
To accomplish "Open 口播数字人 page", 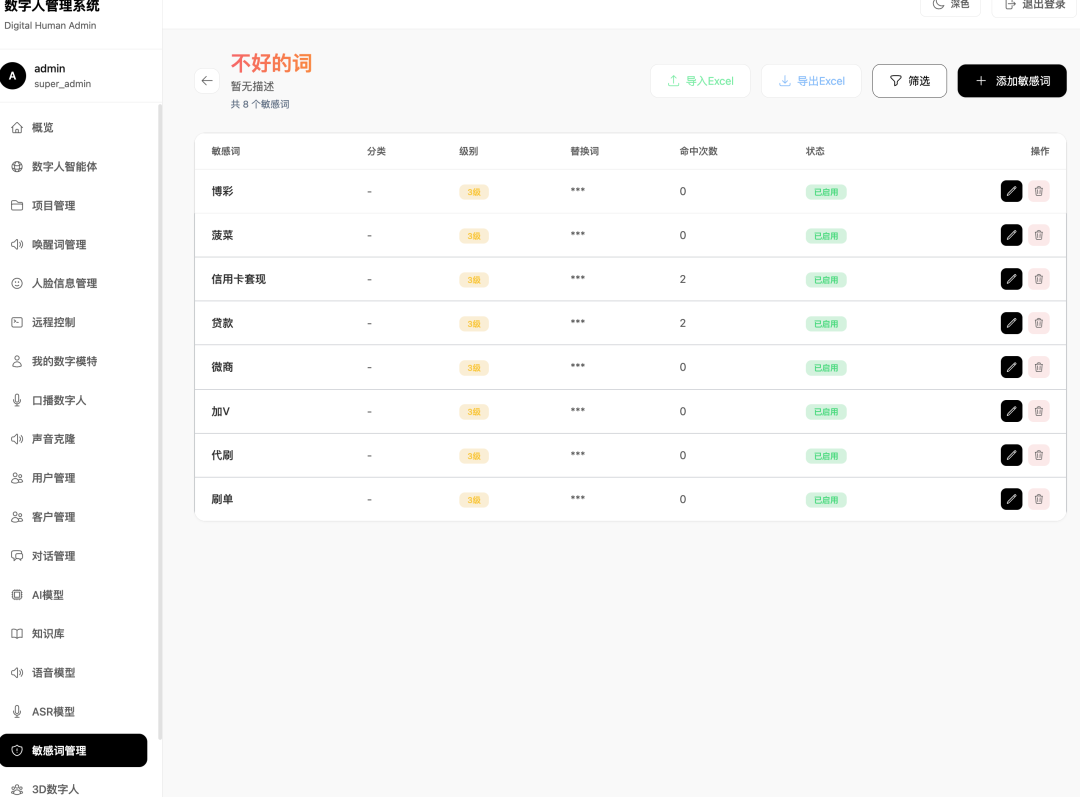I will click(x=74, y=400).
